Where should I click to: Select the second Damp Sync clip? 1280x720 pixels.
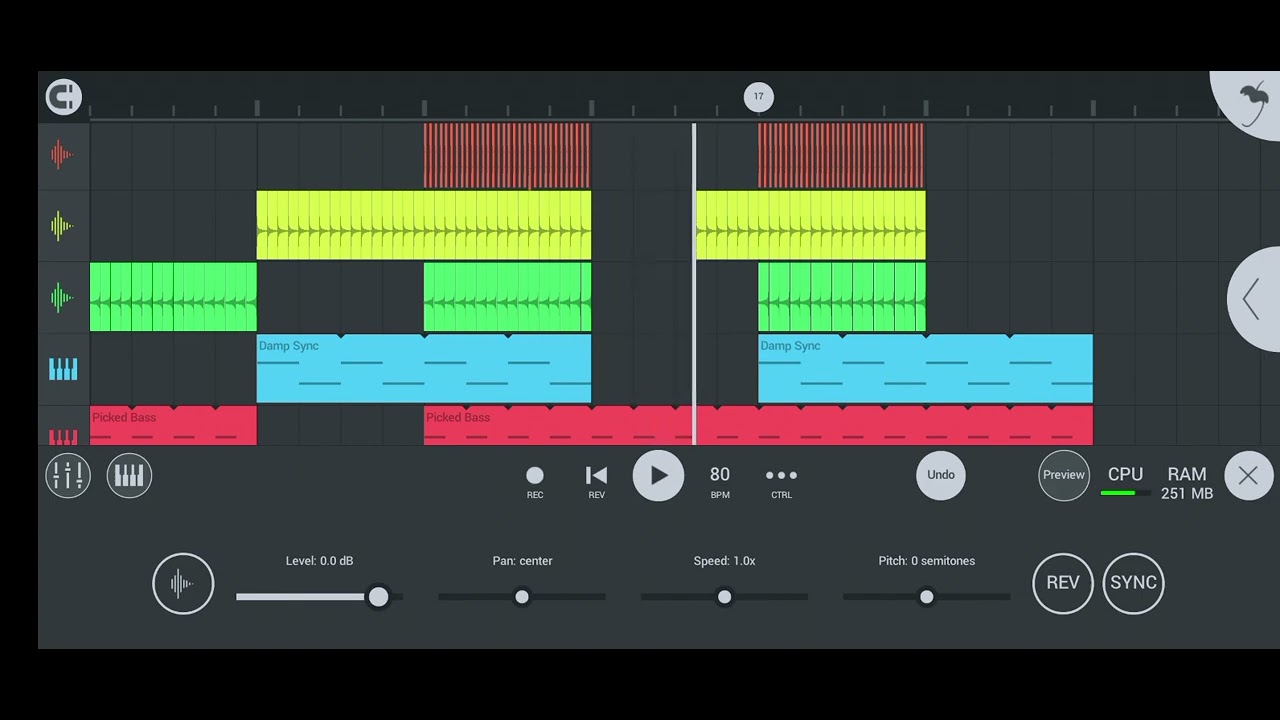coord(925,369)
